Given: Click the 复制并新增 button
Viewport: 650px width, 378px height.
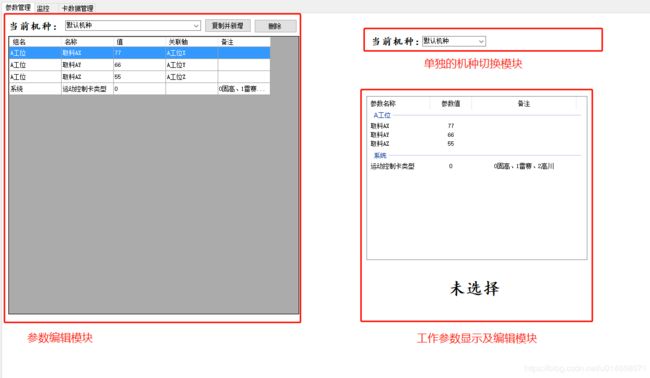Looking at the screenshot, I should [x=228, y=26].
